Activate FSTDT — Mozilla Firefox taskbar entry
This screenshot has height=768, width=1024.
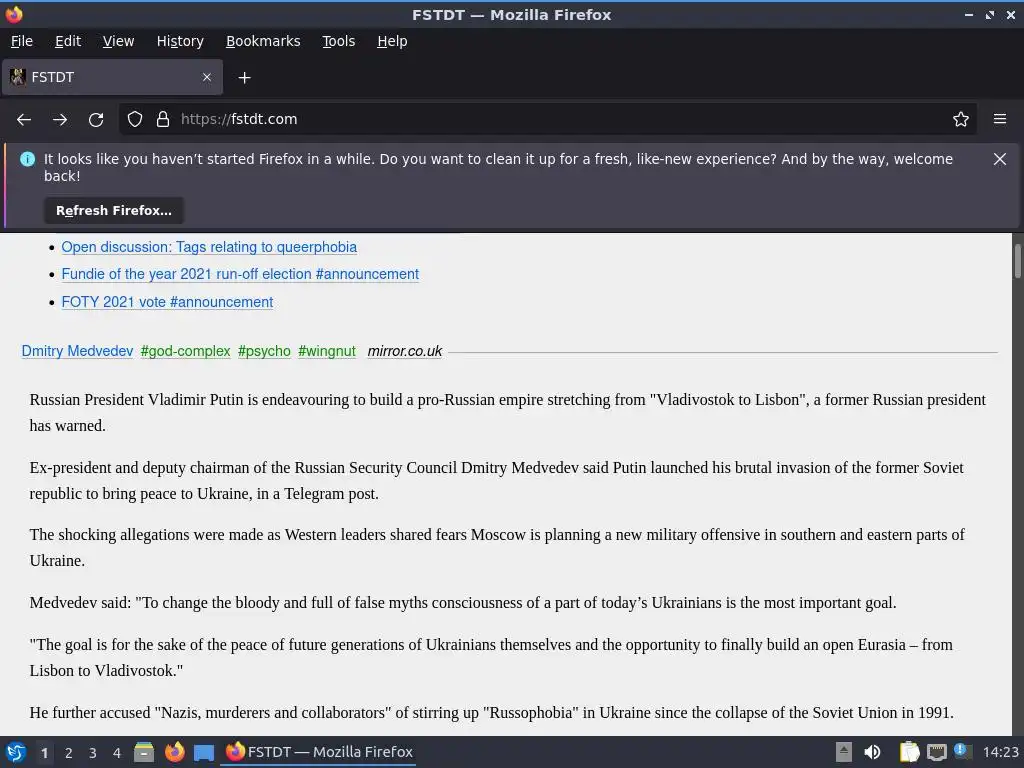coord(319,752)
